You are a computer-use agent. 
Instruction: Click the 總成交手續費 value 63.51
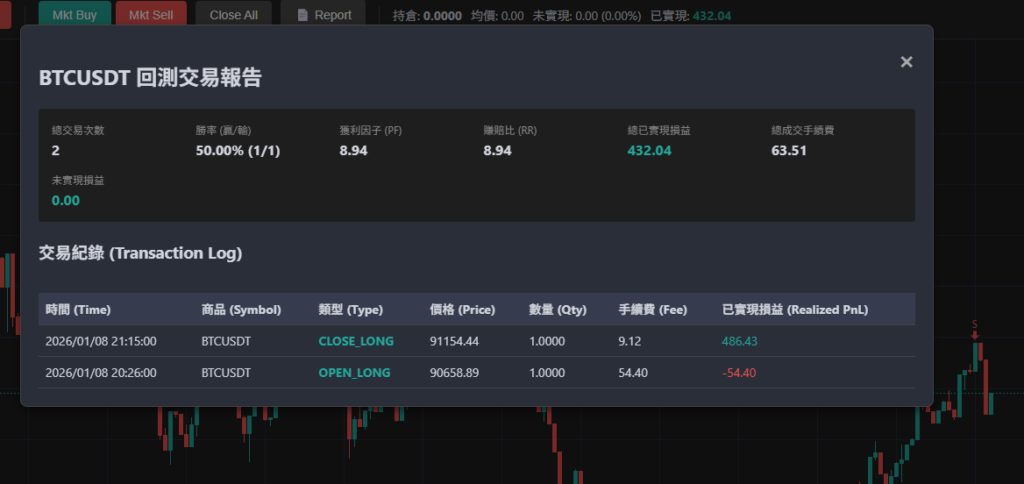(x=789, y=151)
